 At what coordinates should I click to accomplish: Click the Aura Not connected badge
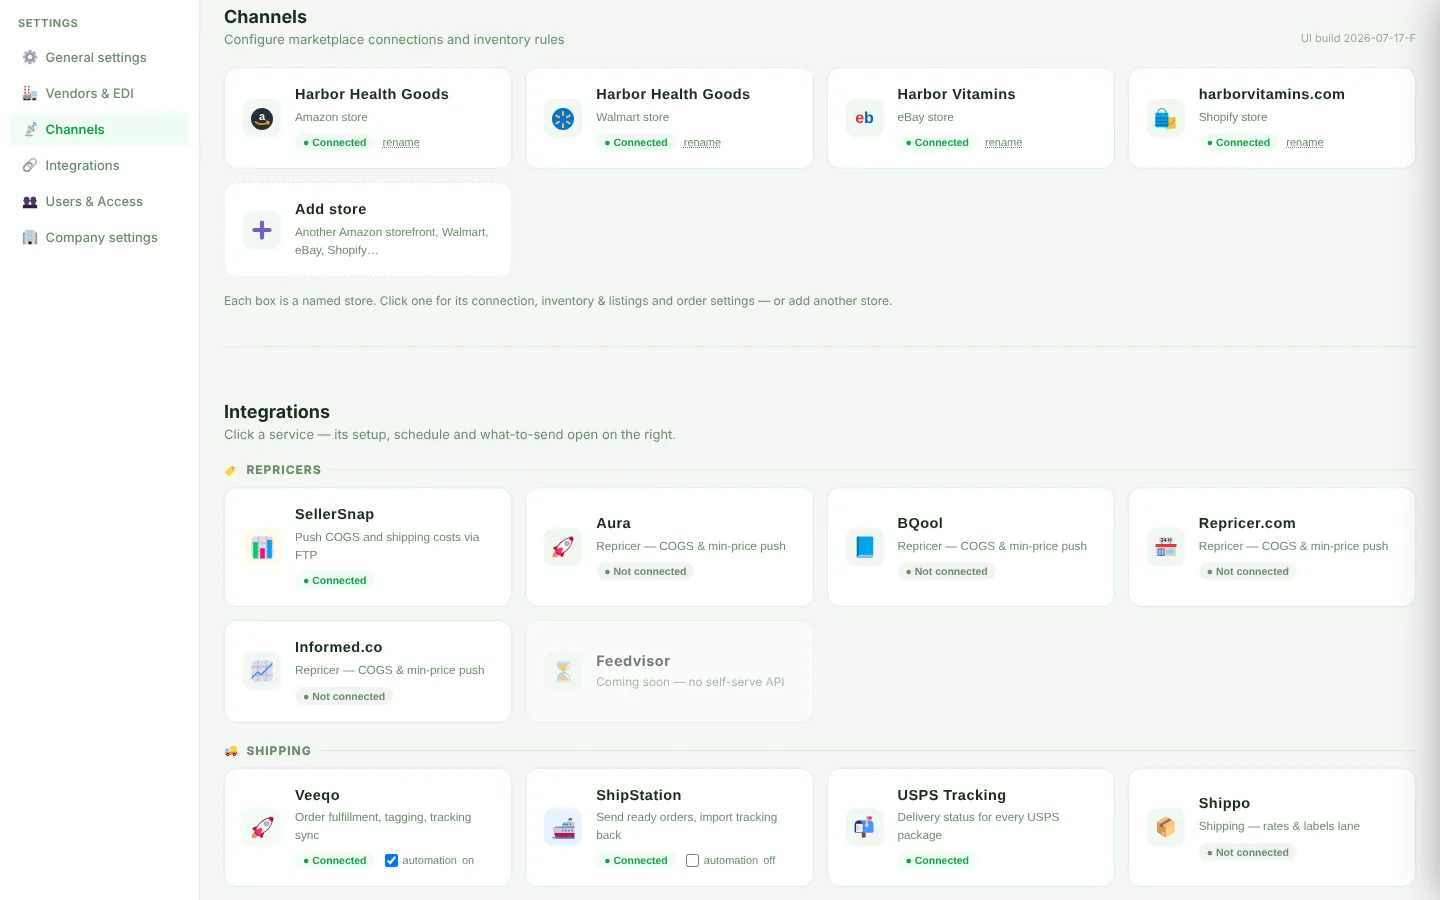(x=645, y=571)
